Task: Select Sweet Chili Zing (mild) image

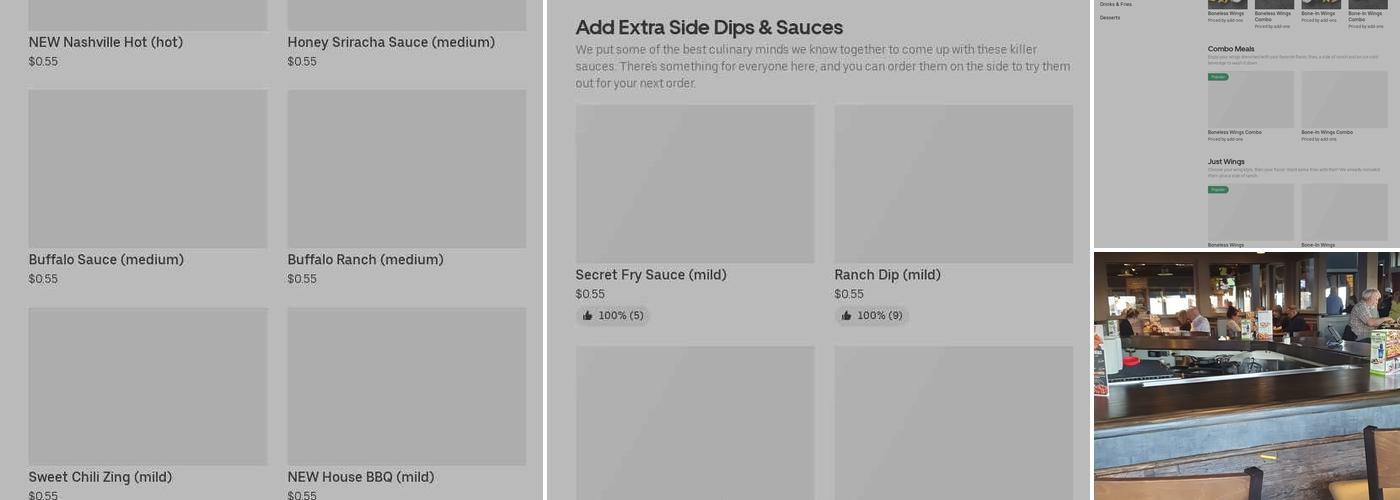Action: (148, 386)
